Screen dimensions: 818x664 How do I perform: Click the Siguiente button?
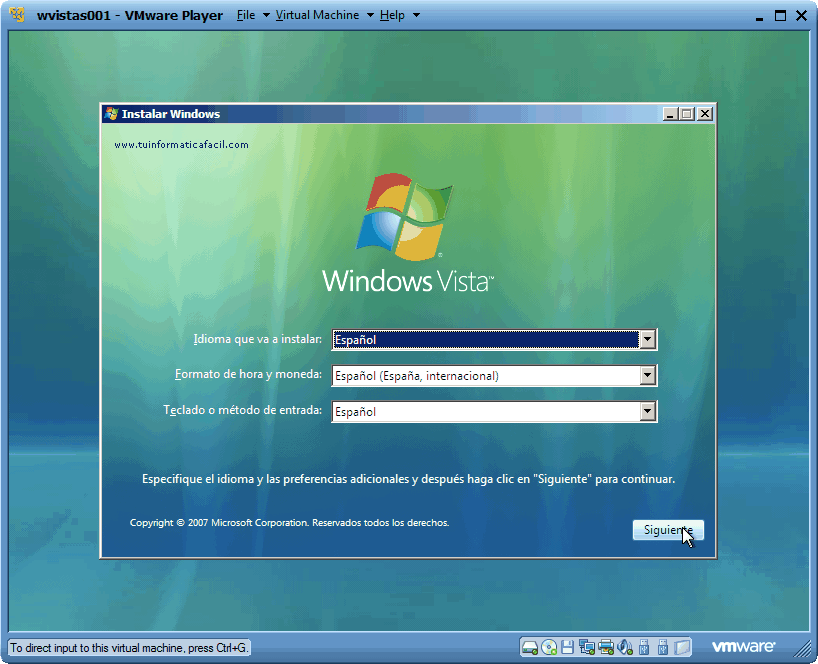[668, 530]
